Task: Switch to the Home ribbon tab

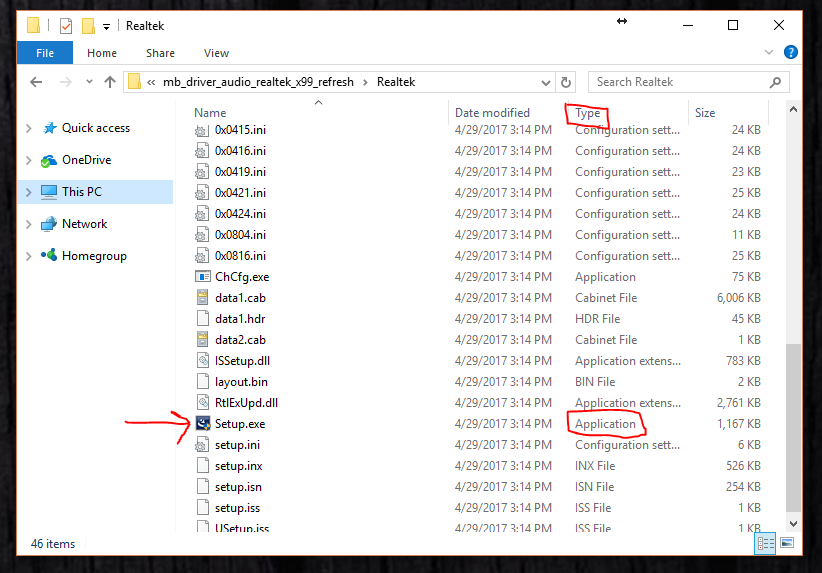Action: click(x=102, y=53)
